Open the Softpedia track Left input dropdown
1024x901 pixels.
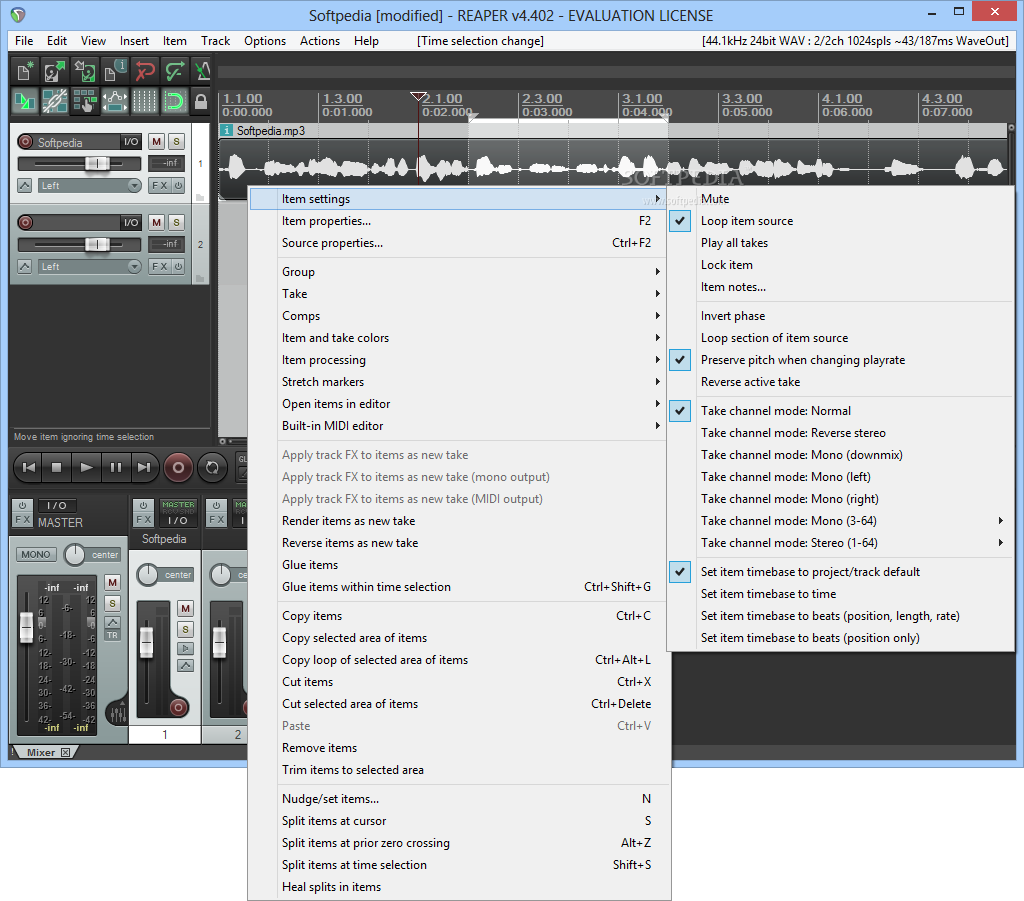click(89, 186)
